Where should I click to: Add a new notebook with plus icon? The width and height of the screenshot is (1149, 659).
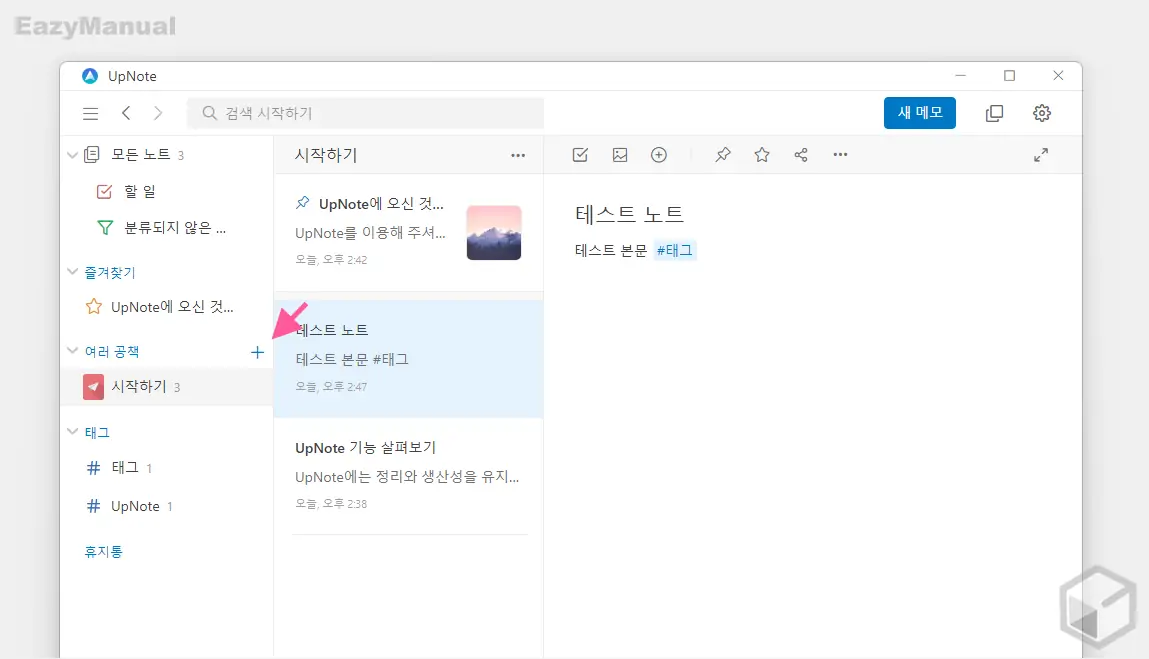tap(257, 353)
